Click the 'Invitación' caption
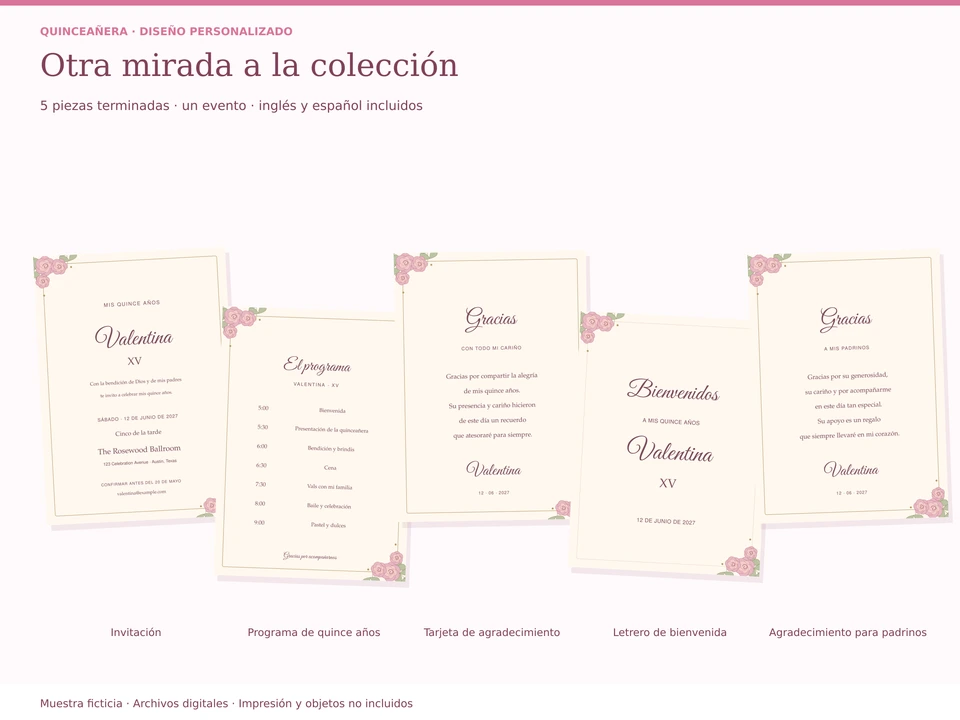The height and width of the screenshot is (720, 960). 136,632
